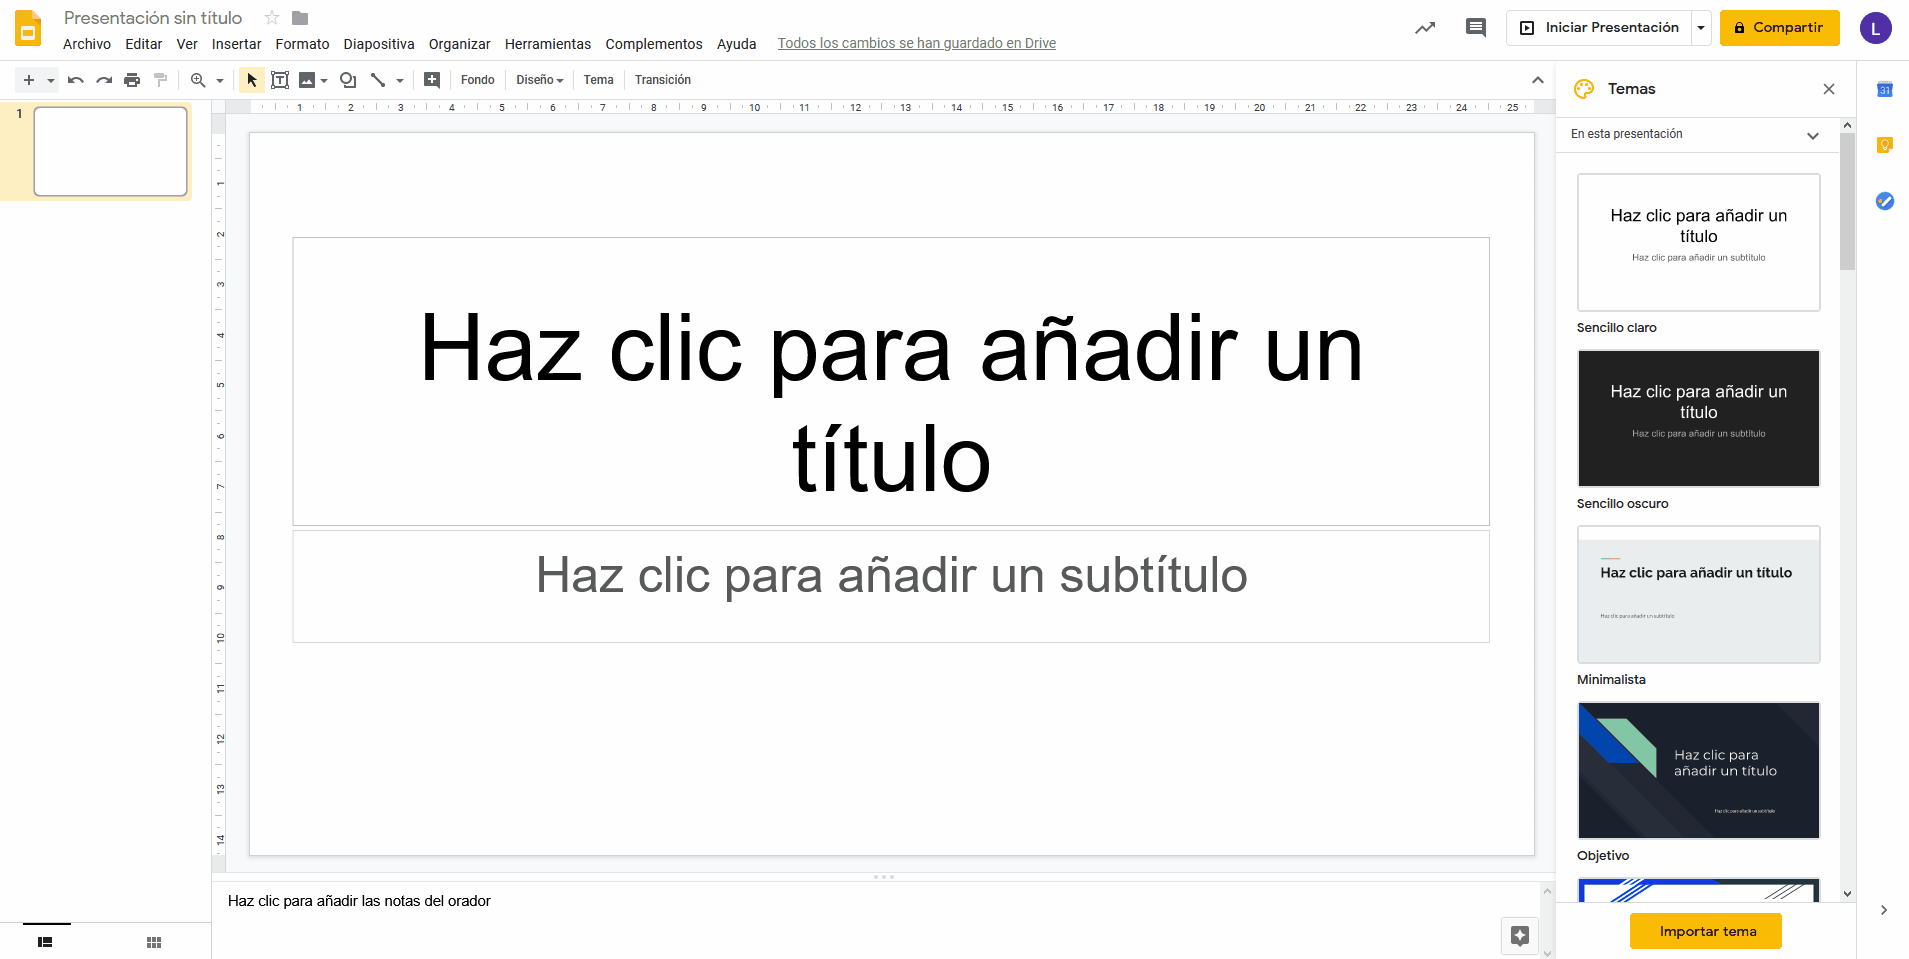Click the Compartir button
The width and height of the screenshot is (1909, 959).
(1780, 28)
